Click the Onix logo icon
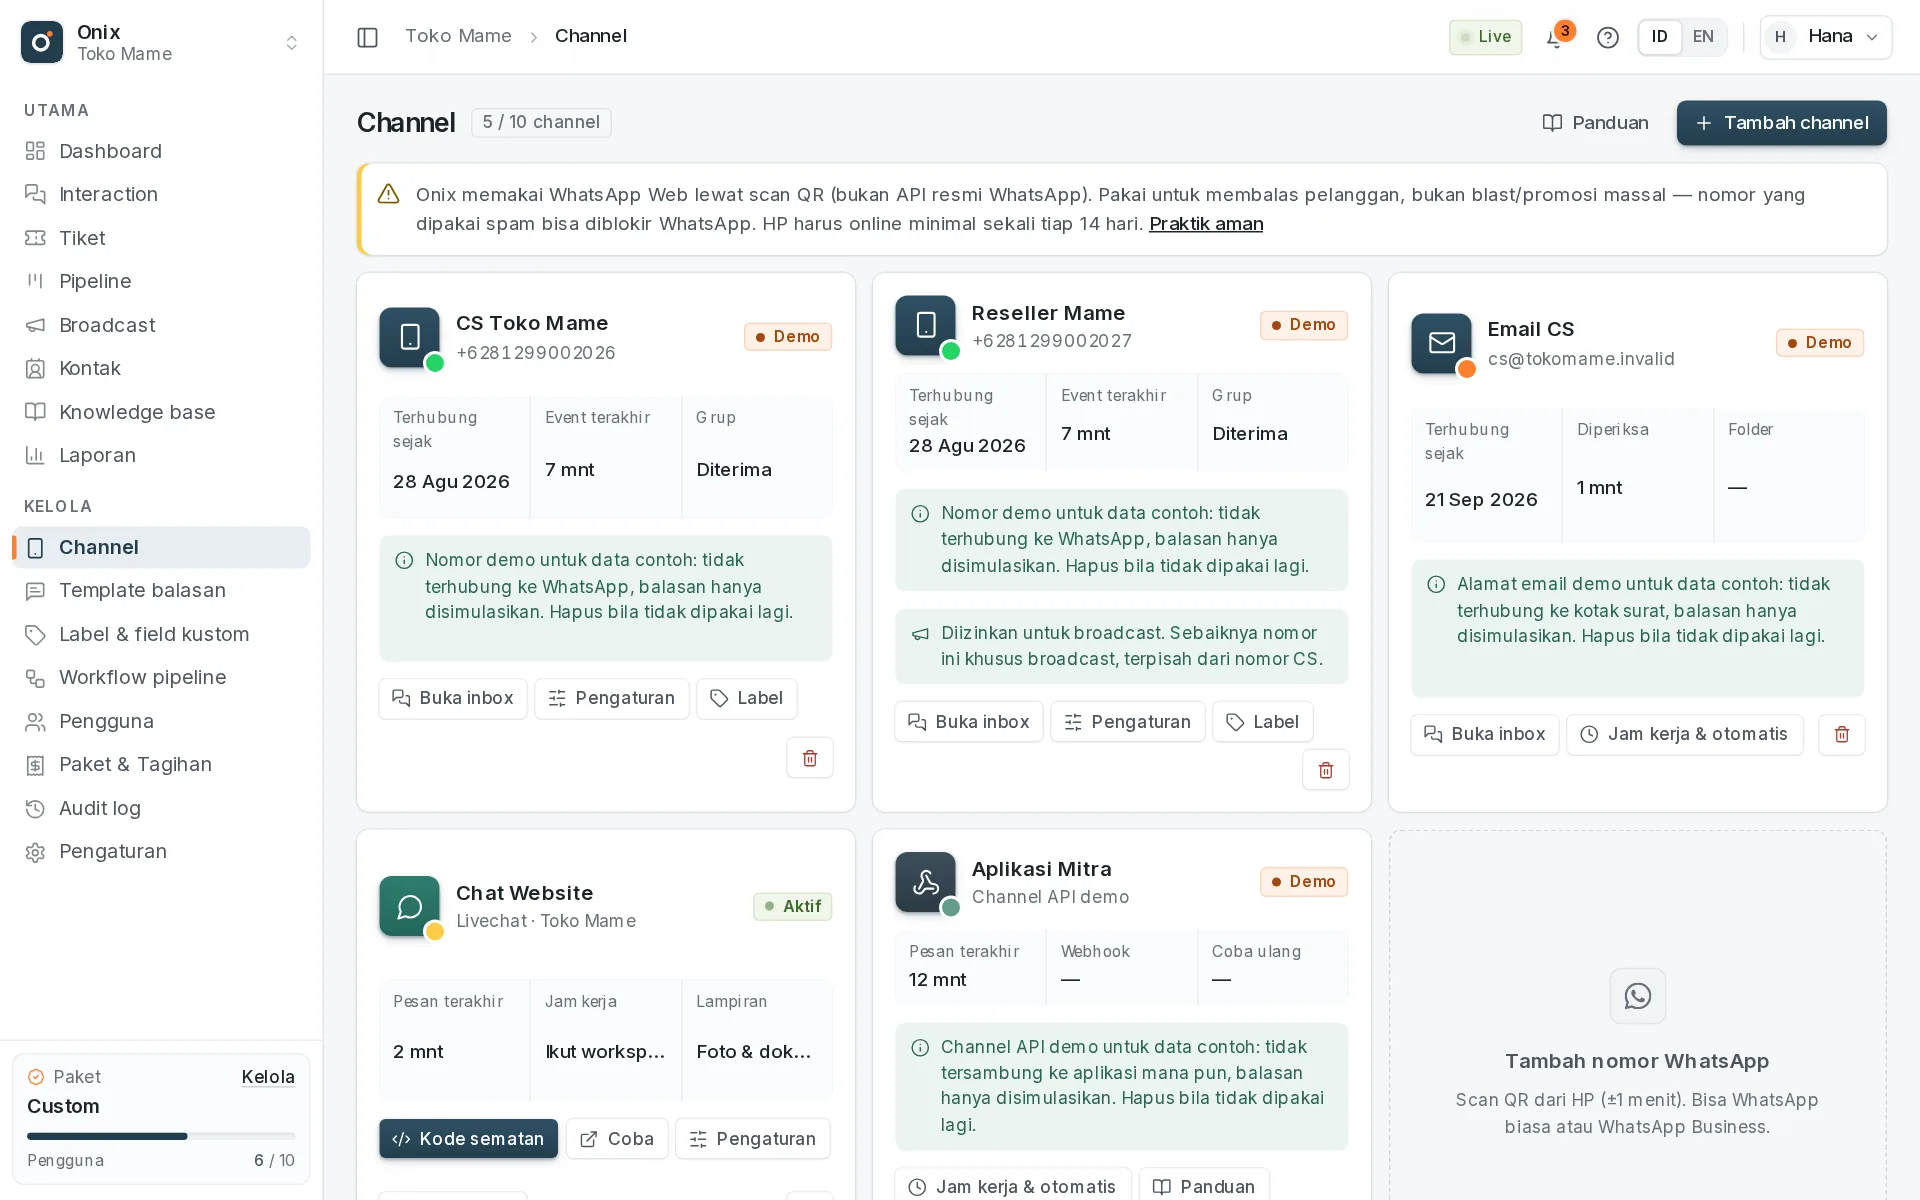 click(42, 42)
